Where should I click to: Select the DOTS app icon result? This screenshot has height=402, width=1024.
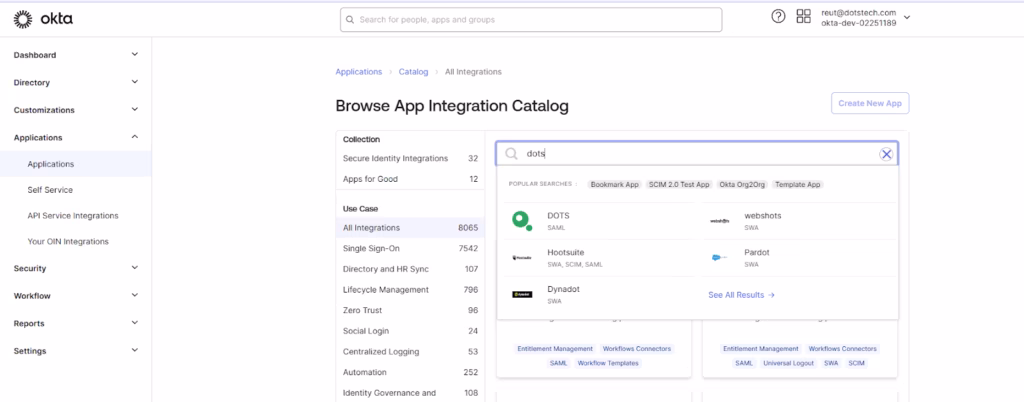pos(520,221)
